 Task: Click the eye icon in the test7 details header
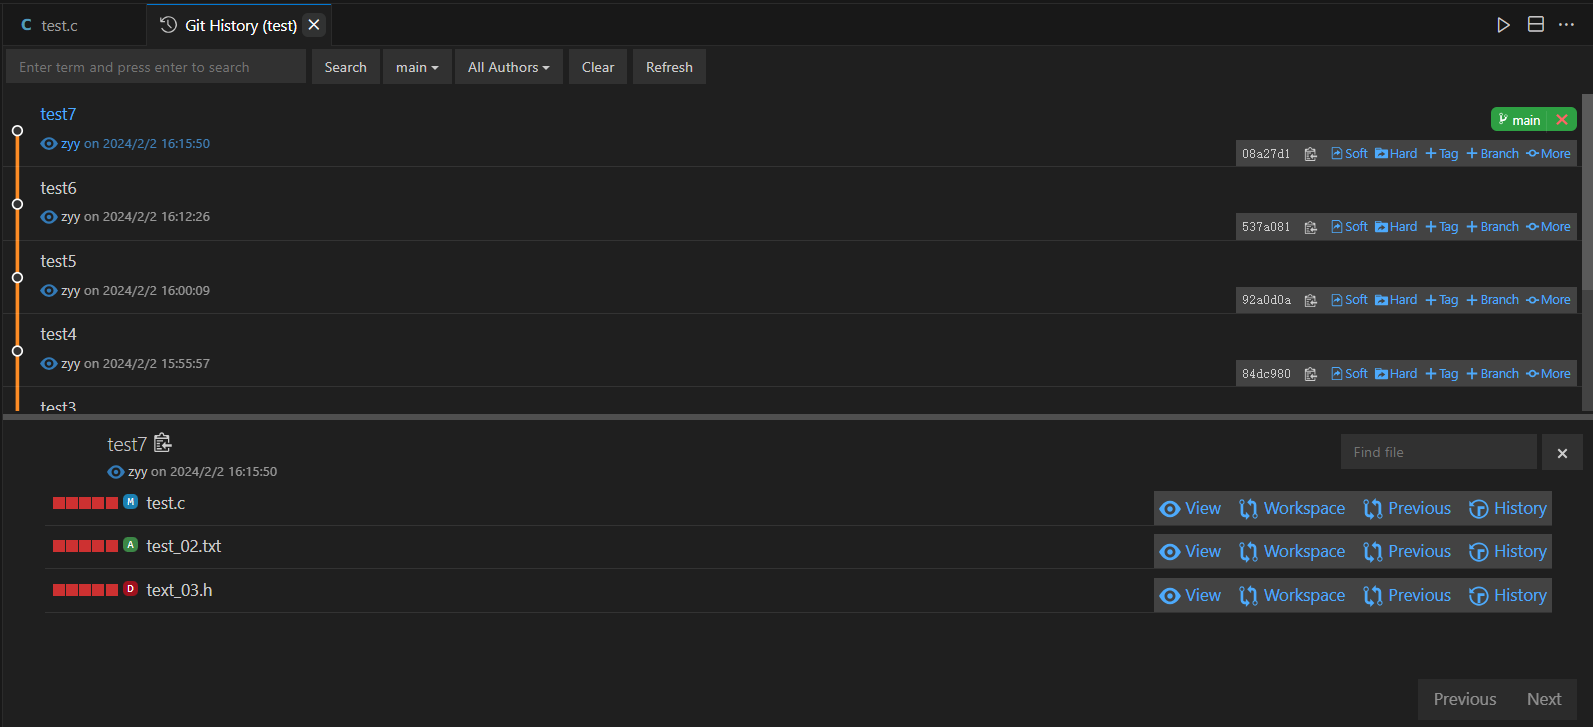115,472
